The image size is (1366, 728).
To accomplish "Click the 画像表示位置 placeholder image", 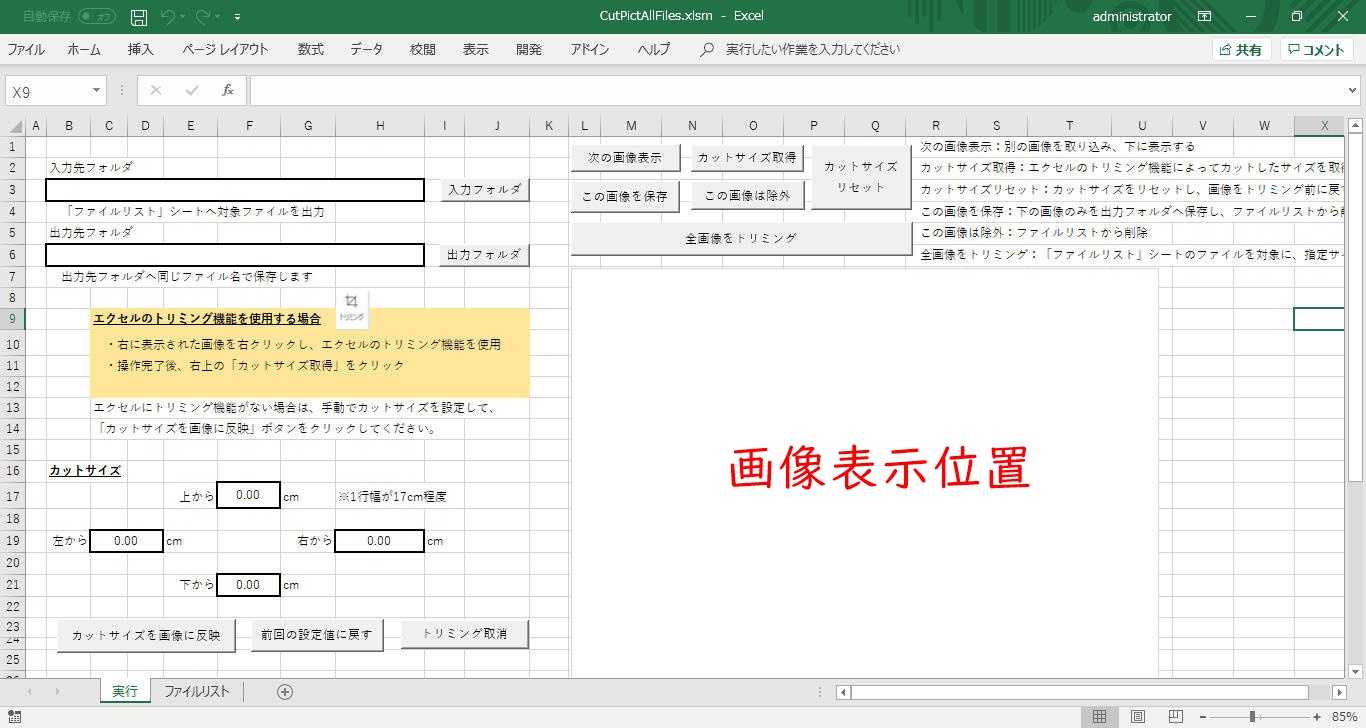I will 865,473.
